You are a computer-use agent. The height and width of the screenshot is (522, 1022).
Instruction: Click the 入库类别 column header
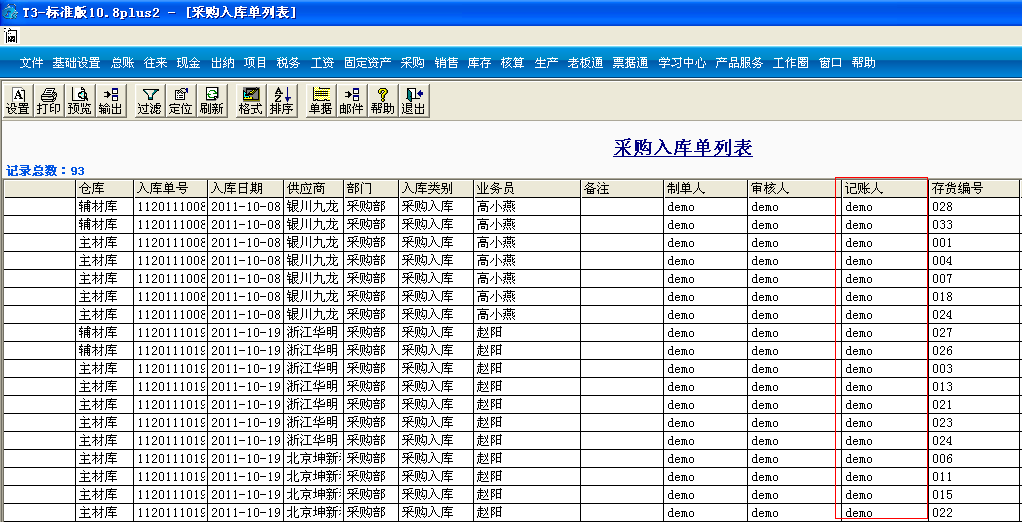tap(435, 189)
